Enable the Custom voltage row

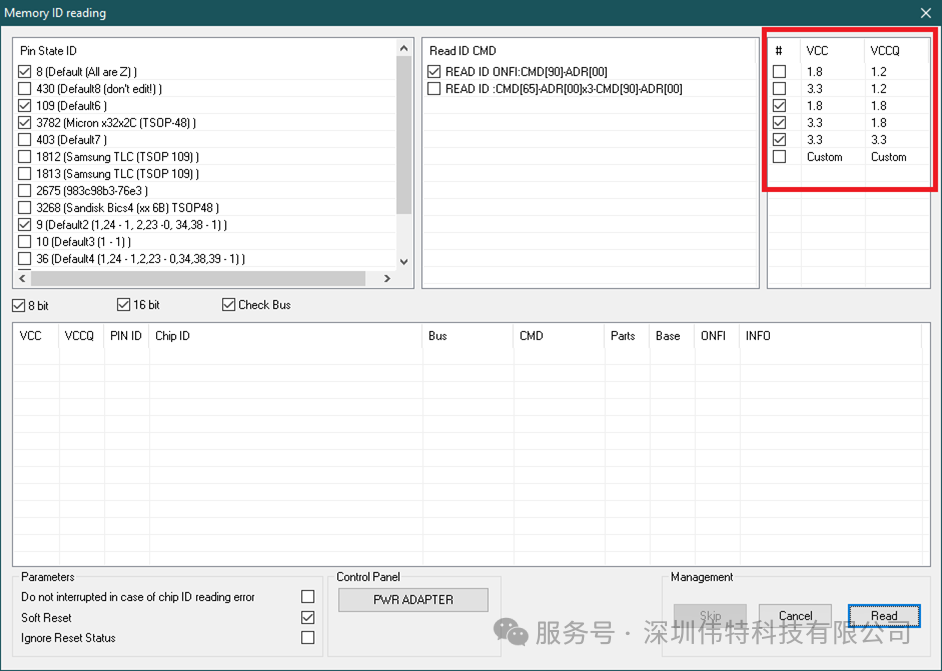(x=779, y=157)
